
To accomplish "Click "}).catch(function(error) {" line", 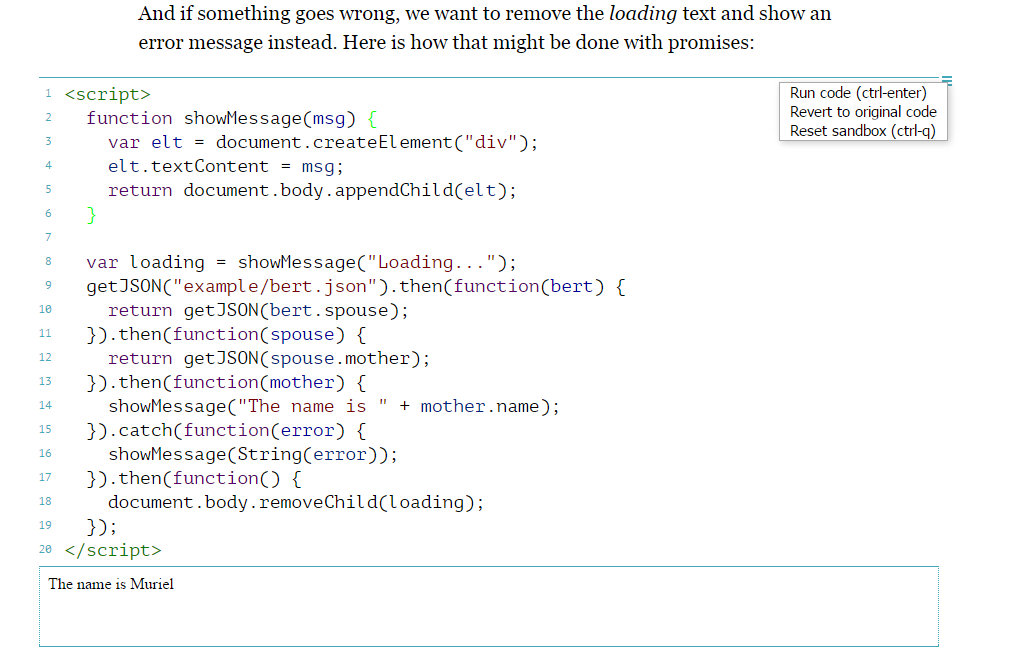I will click(x=227, y=430).
